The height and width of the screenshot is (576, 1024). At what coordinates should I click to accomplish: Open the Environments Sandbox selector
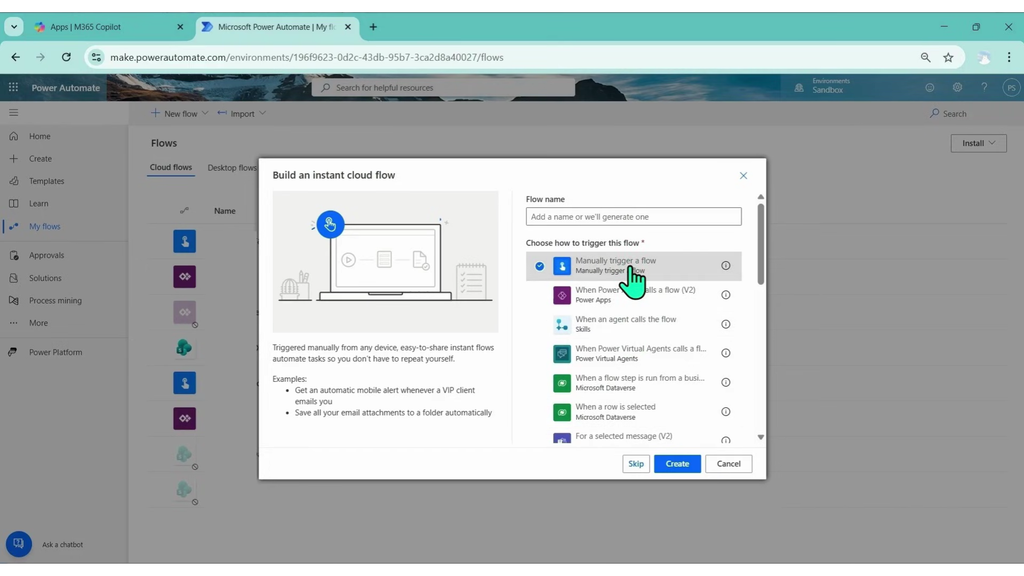(x=822, y=86)
